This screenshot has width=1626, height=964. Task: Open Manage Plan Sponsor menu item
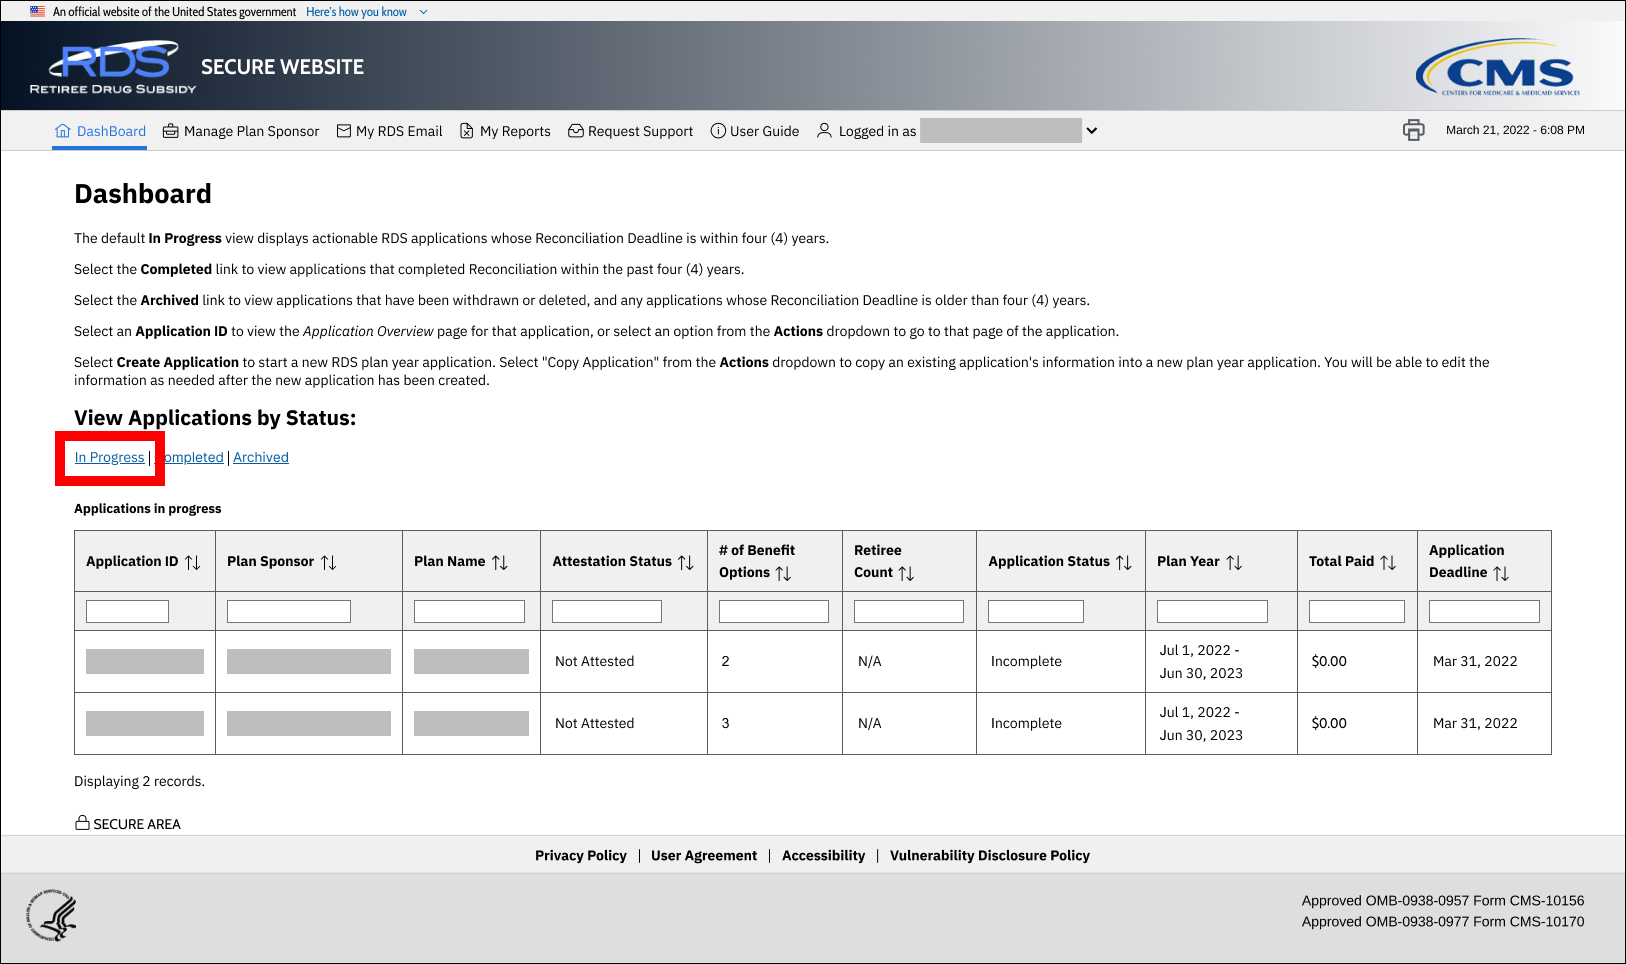(x=241, y=131)
